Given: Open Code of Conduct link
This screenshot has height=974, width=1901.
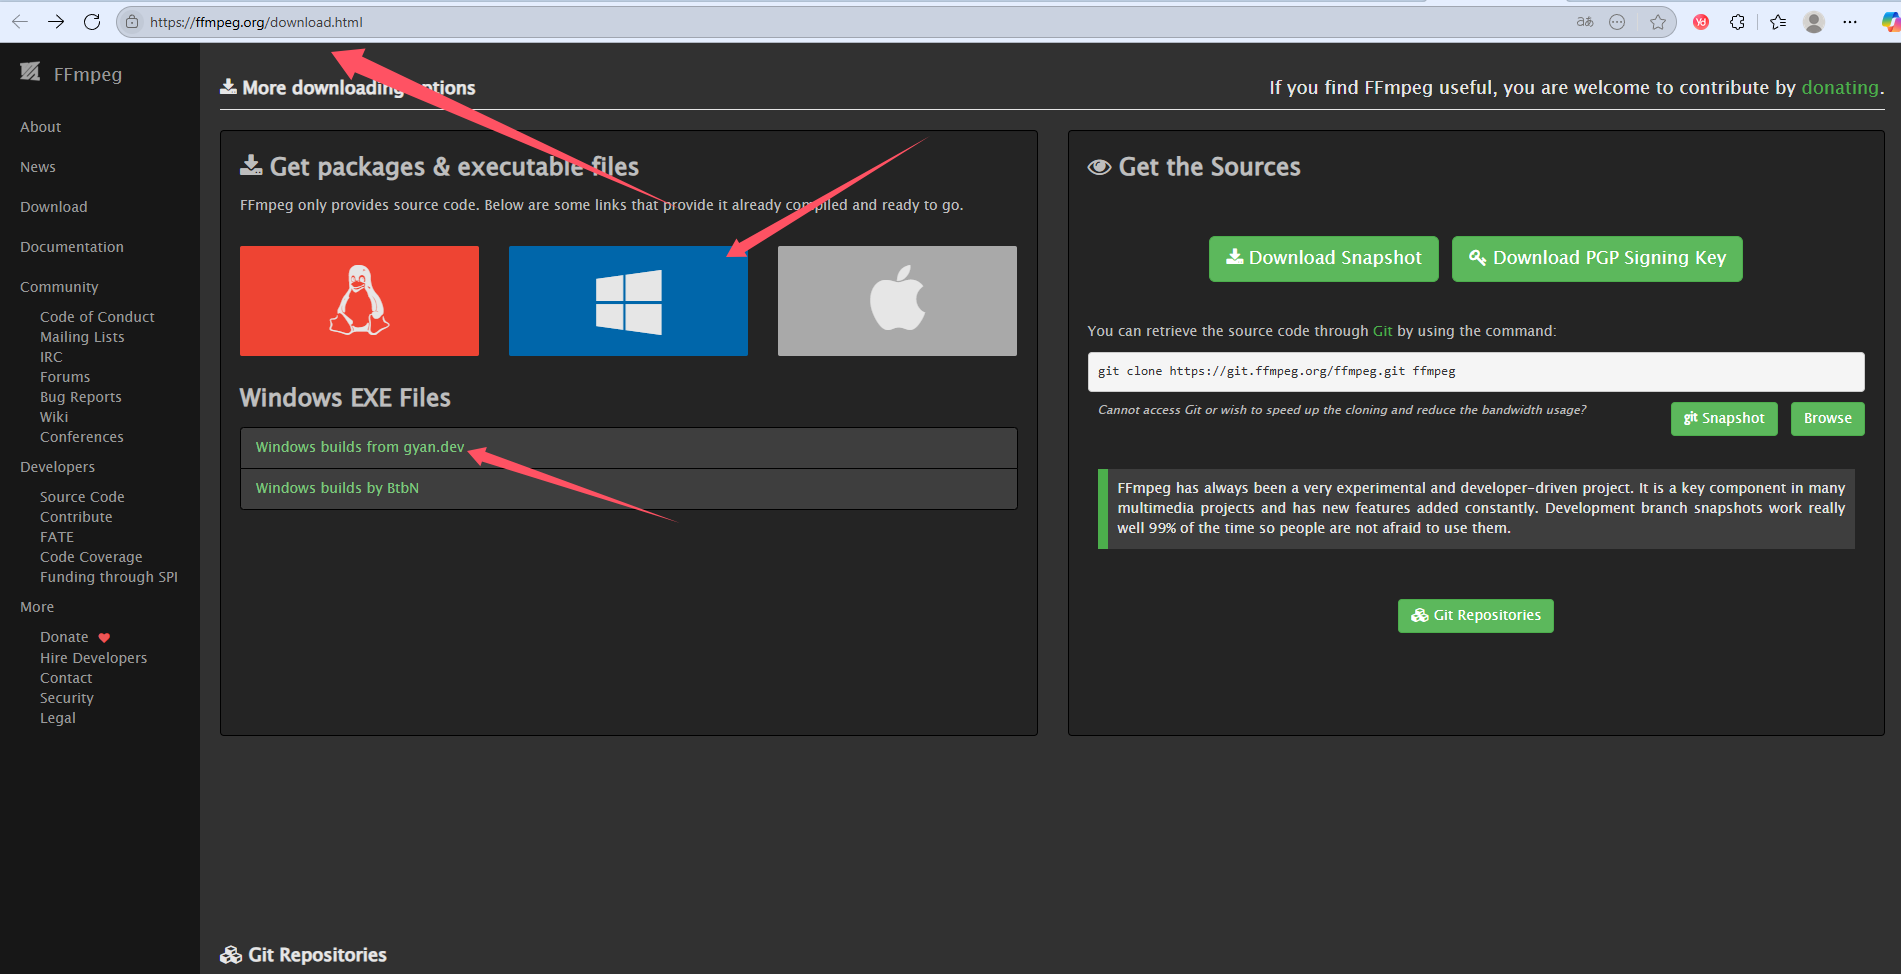Looking at the screenshot, I should pos(97,317).
